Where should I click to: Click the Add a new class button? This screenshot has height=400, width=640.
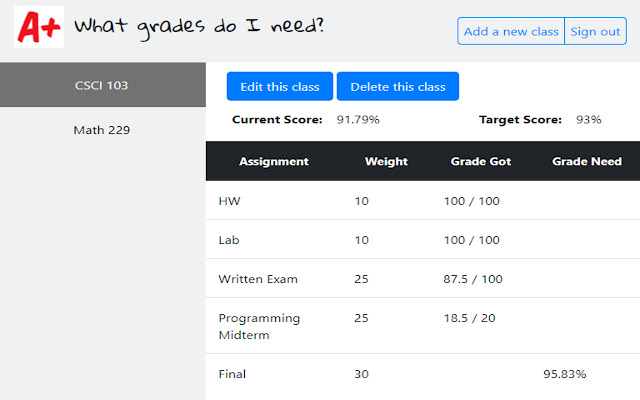tap(511, 31)
